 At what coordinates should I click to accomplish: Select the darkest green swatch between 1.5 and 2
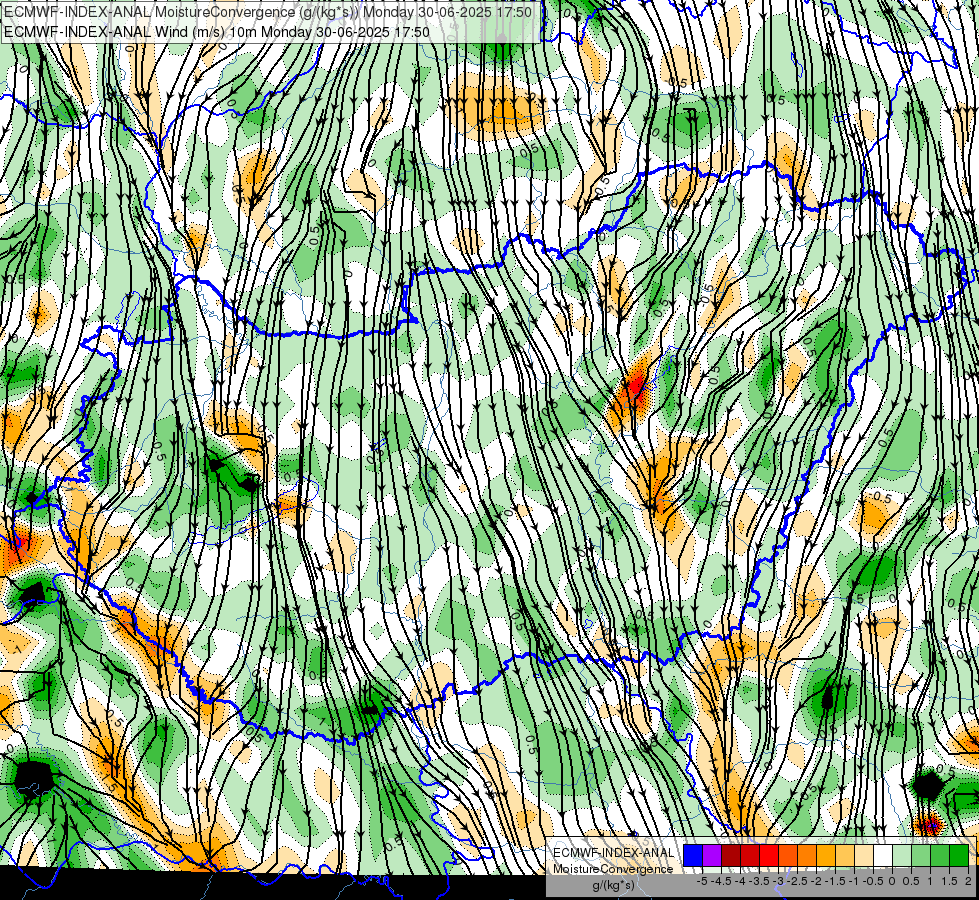pyautogui.click(x=959, y=855)
